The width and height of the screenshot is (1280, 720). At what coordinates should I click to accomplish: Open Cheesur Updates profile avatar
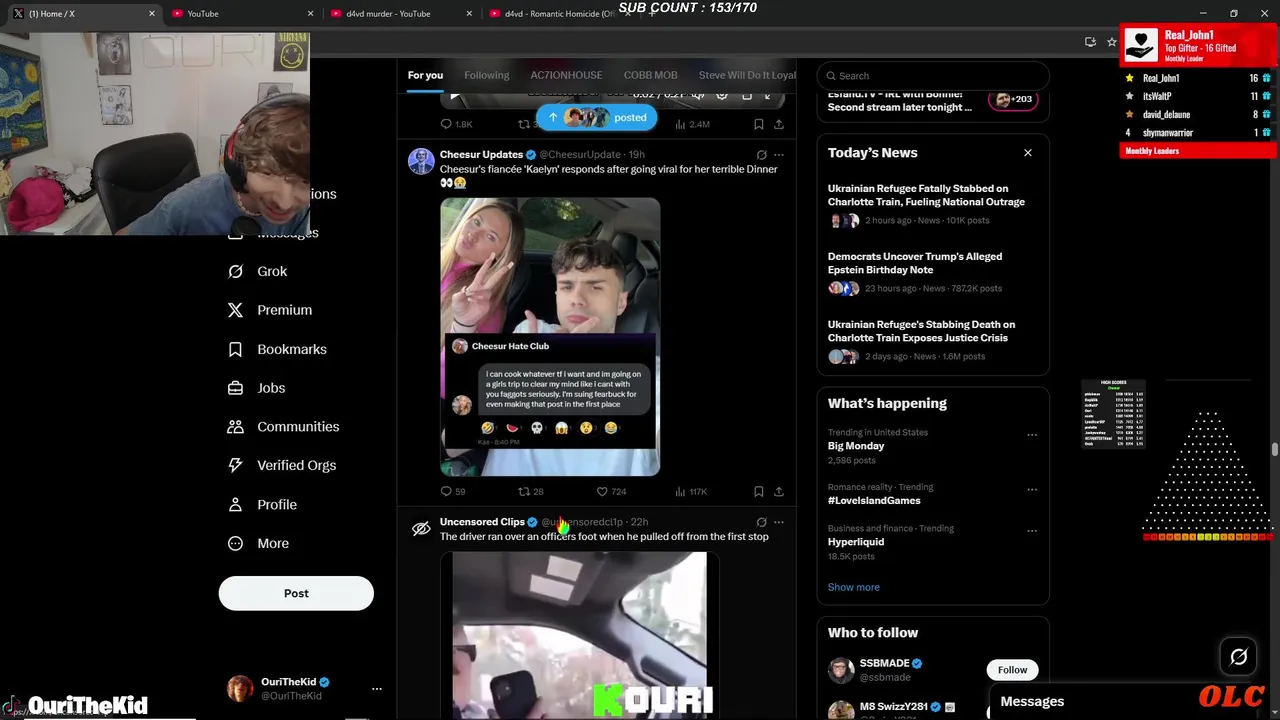pos(421,161)
